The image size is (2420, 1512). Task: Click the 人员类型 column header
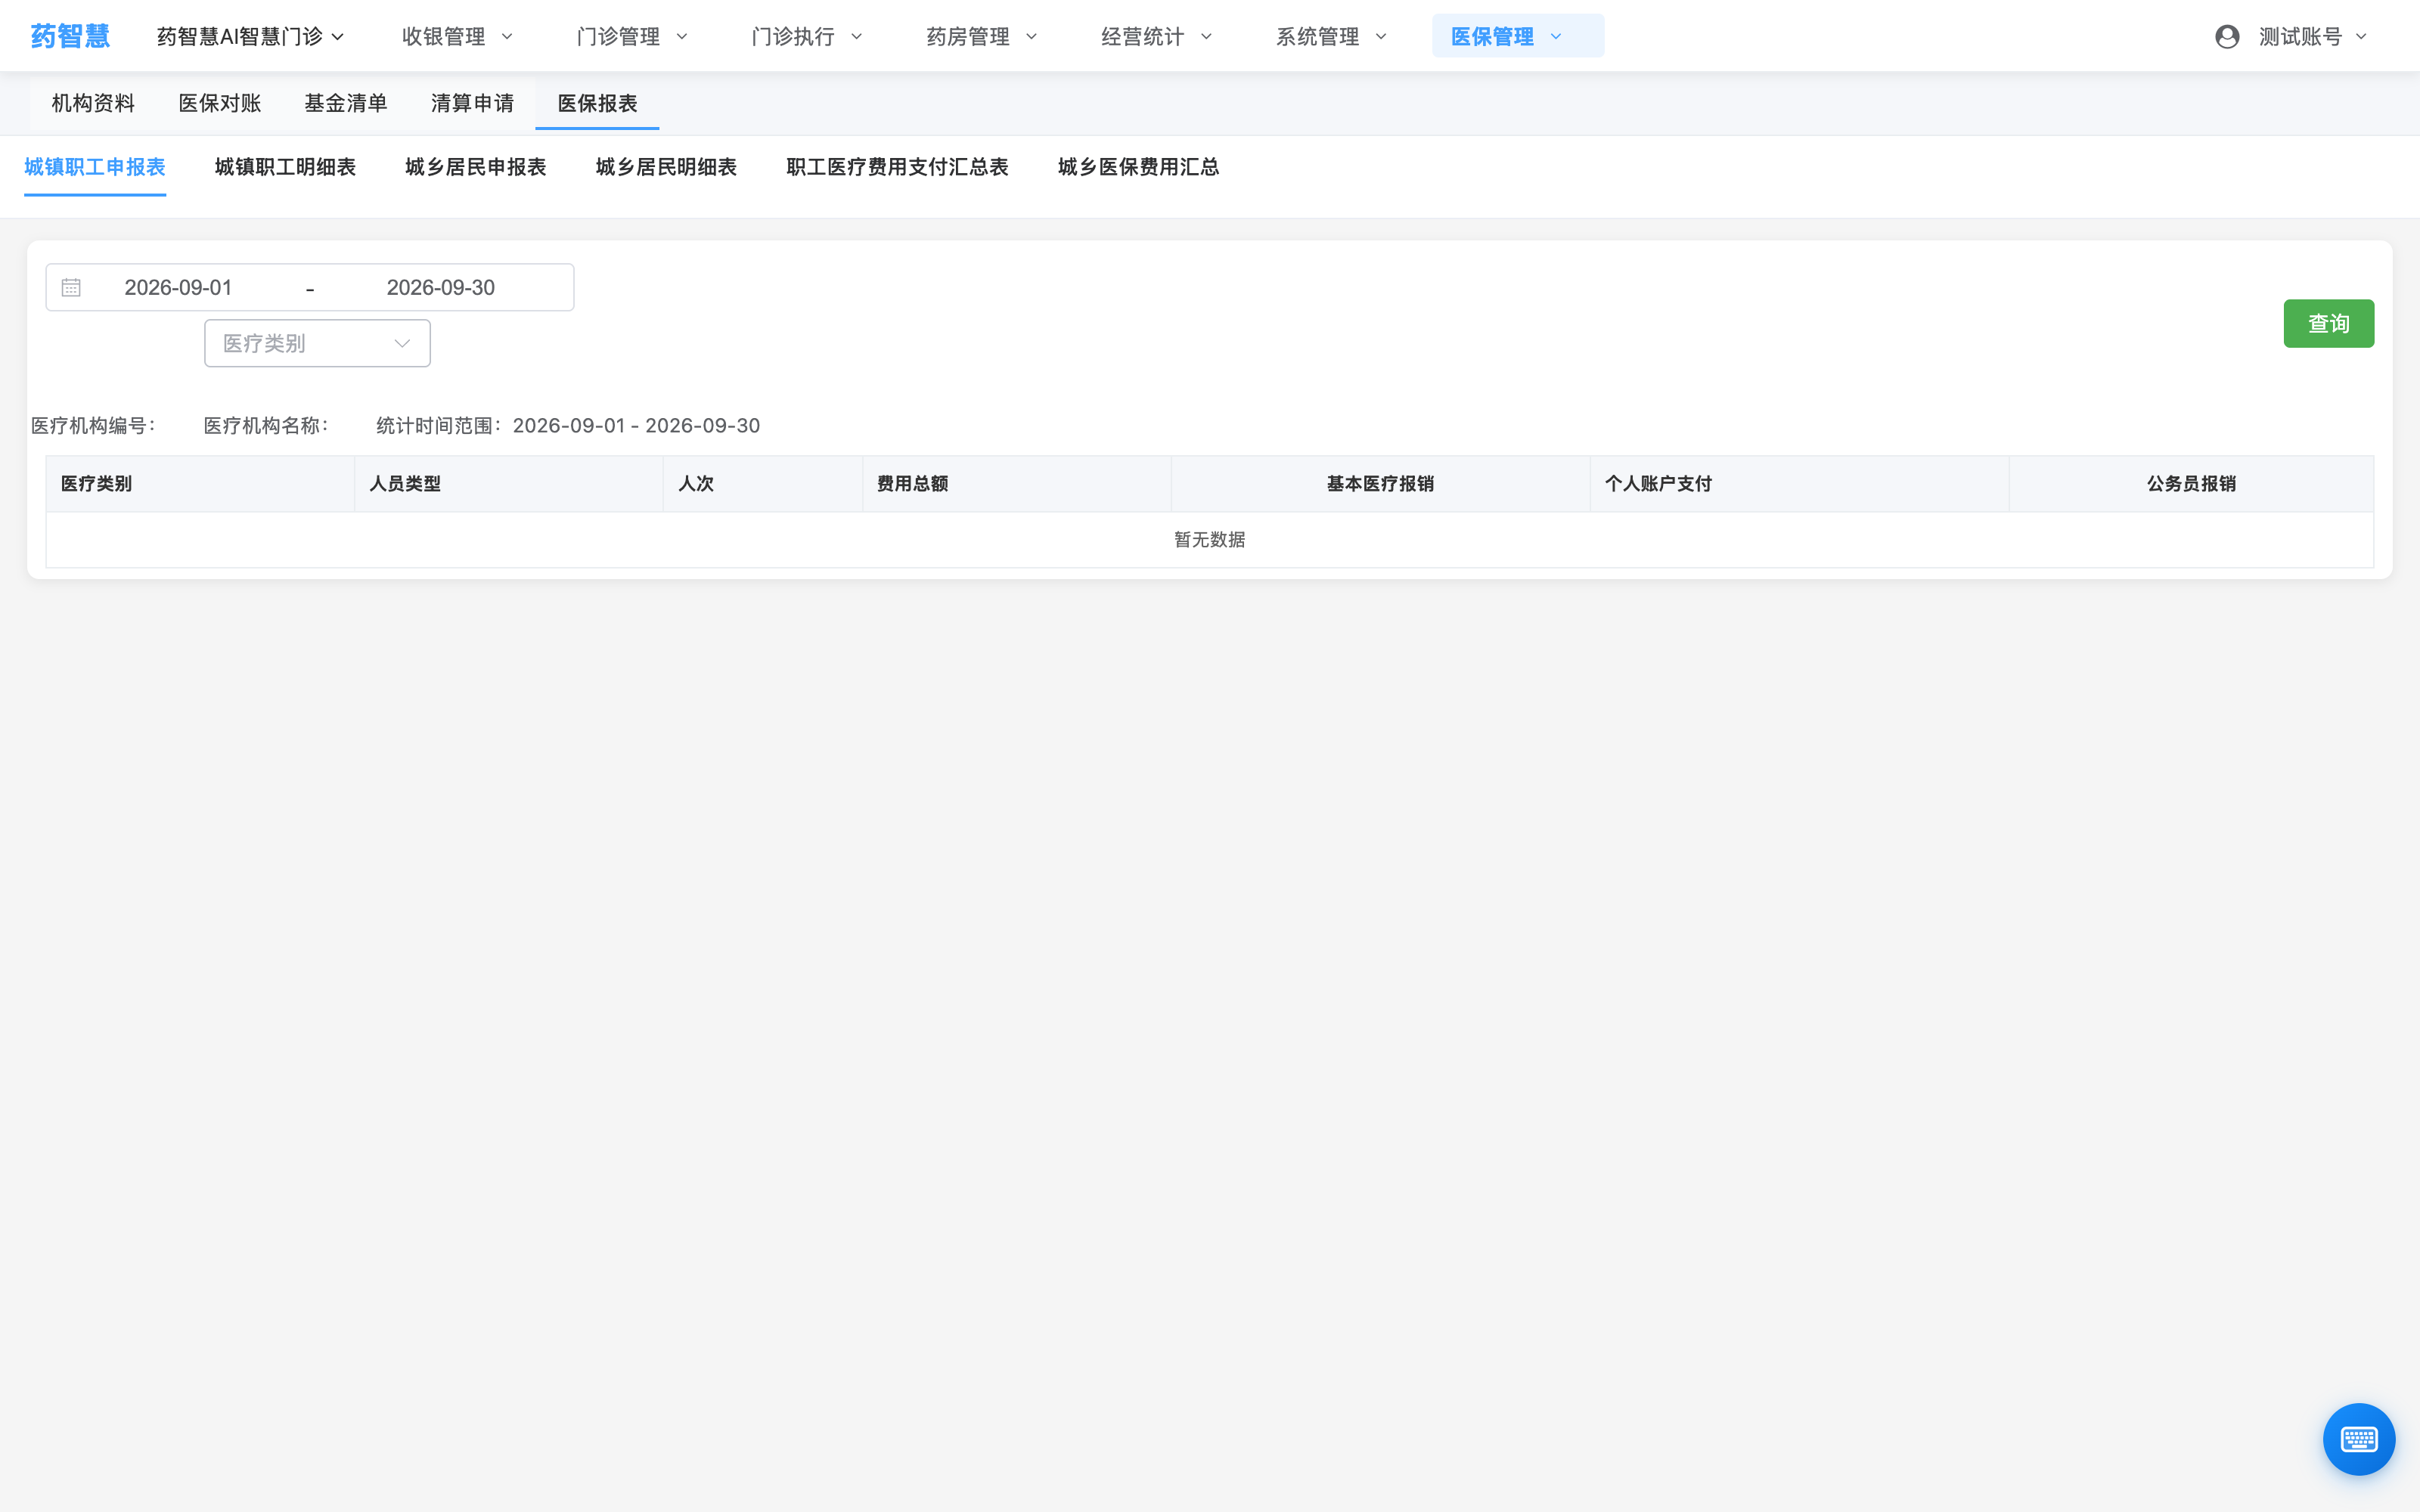tap(509, 484)
